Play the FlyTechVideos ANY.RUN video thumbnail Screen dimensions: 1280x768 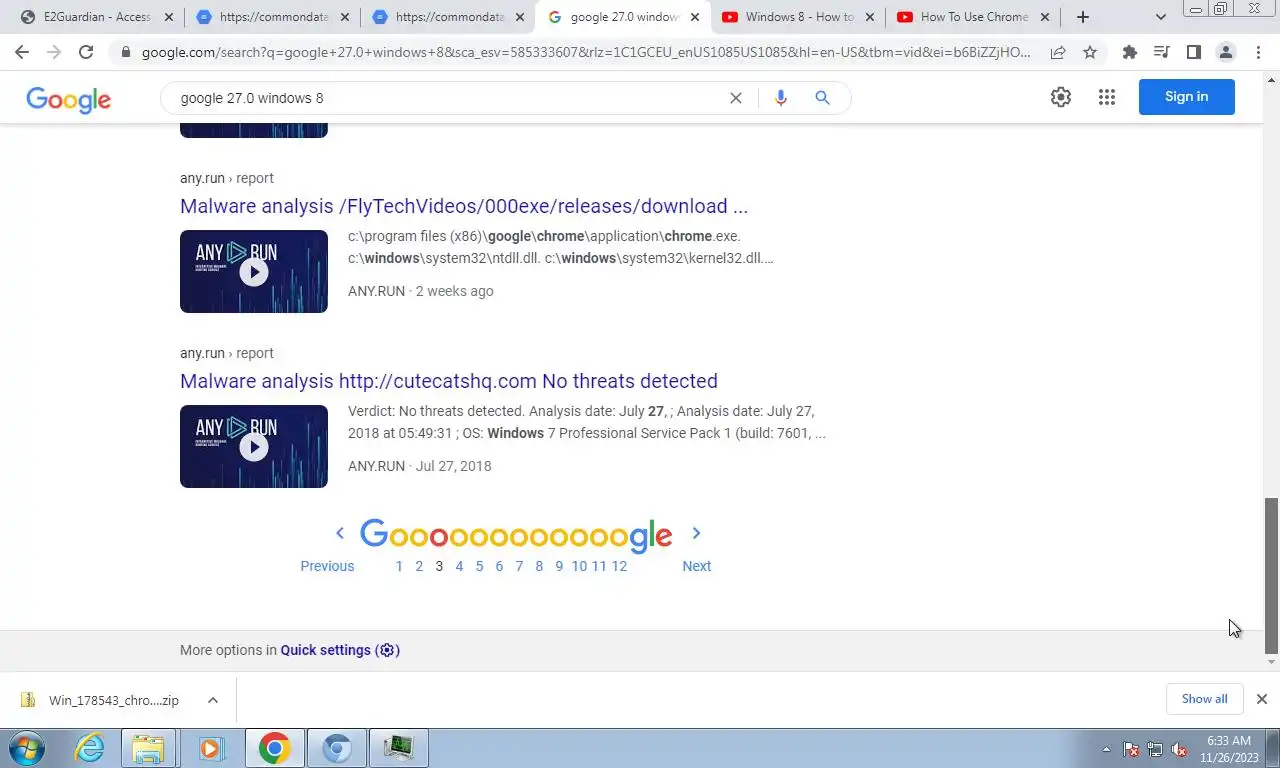(254, 271)
